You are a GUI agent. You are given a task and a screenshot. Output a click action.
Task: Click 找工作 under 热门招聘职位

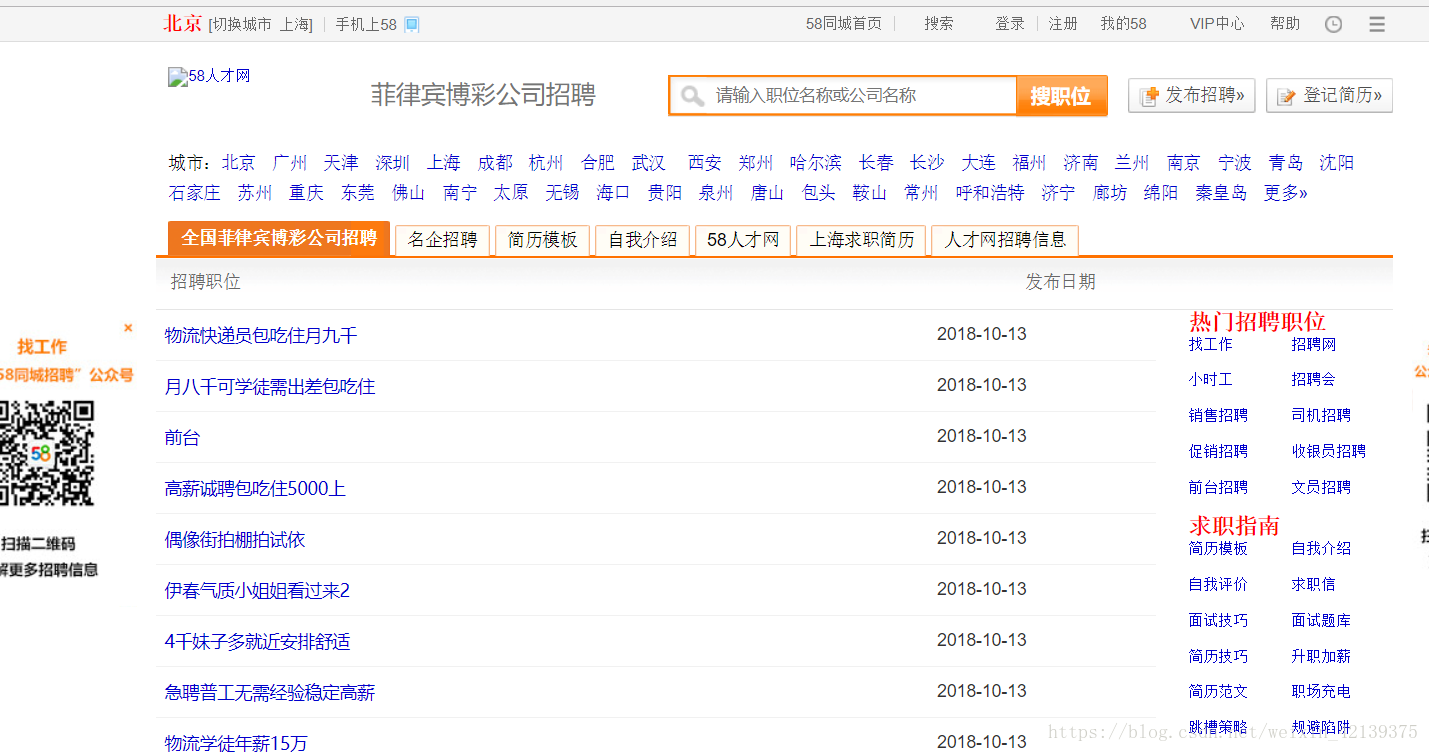pos(1210,344)
